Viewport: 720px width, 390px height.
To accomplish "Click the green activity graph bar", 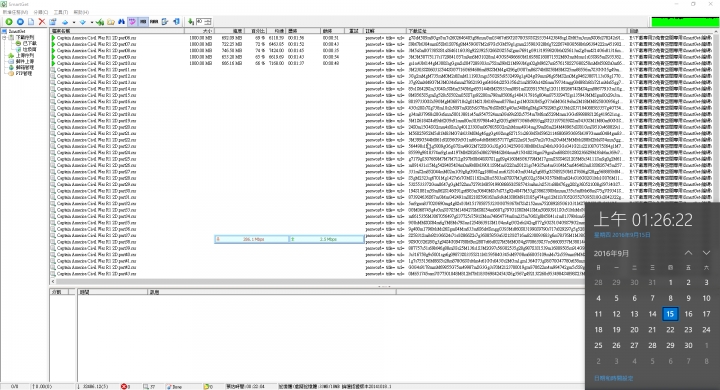I will (x=685, y=22).
